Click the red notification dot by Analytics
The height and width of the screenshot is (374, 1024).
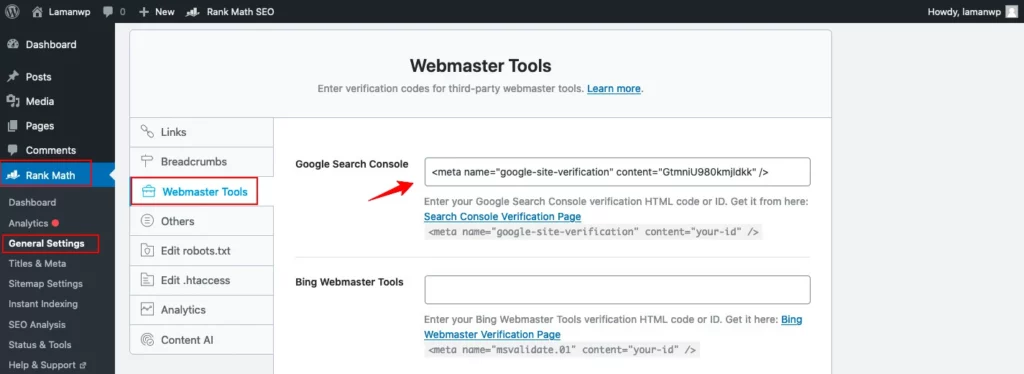56,223
